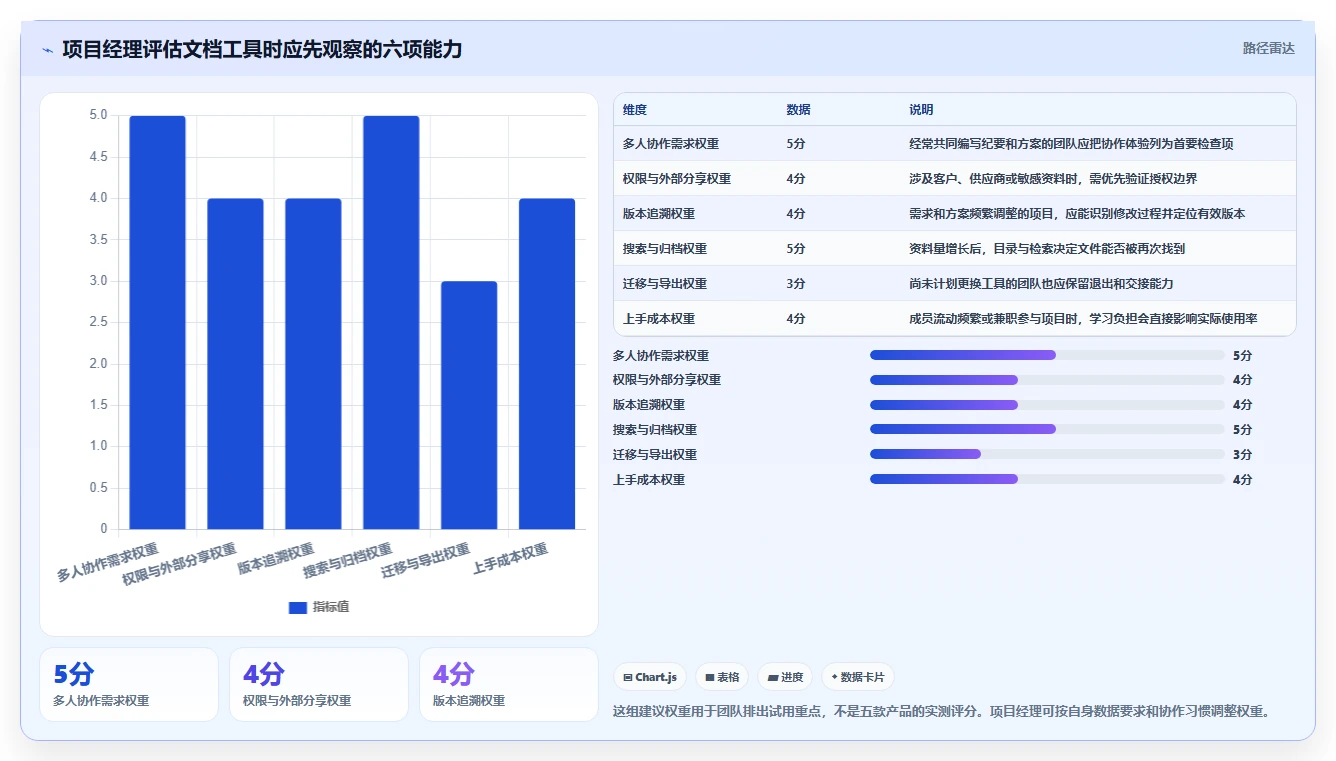Select the Chart.js chip
This screenshot has height=761, width=1336.
point(650,677)
